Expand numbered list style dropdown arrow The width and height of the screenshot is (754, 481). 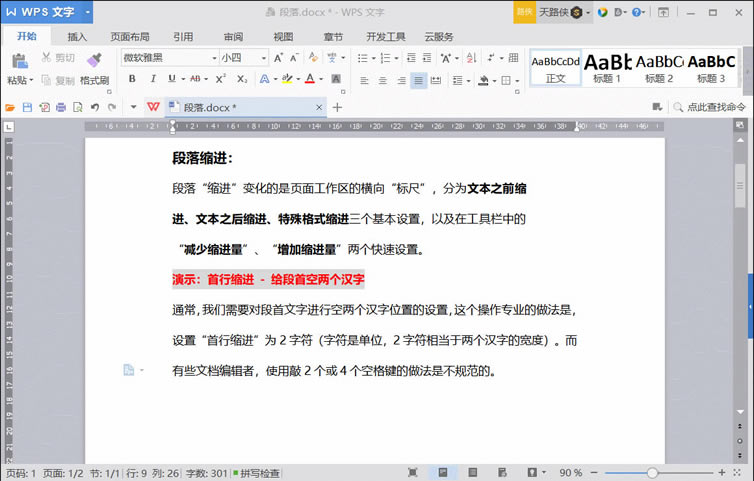coord(396,58)
